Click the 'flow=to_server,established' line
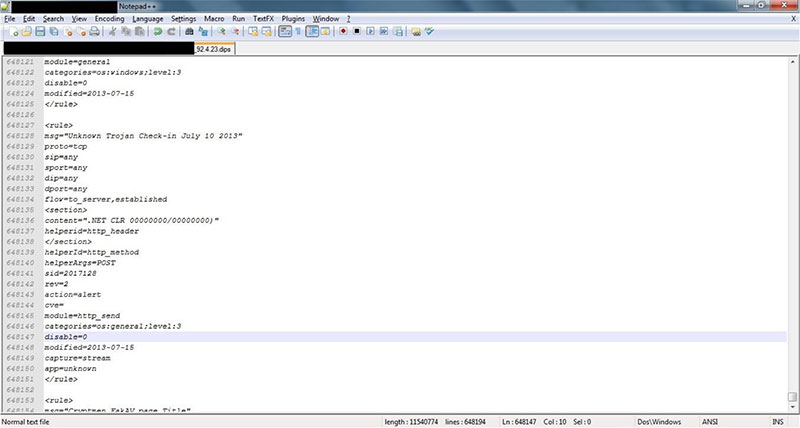The width and height of the screenshot is (800, 428). pos(106,199)
